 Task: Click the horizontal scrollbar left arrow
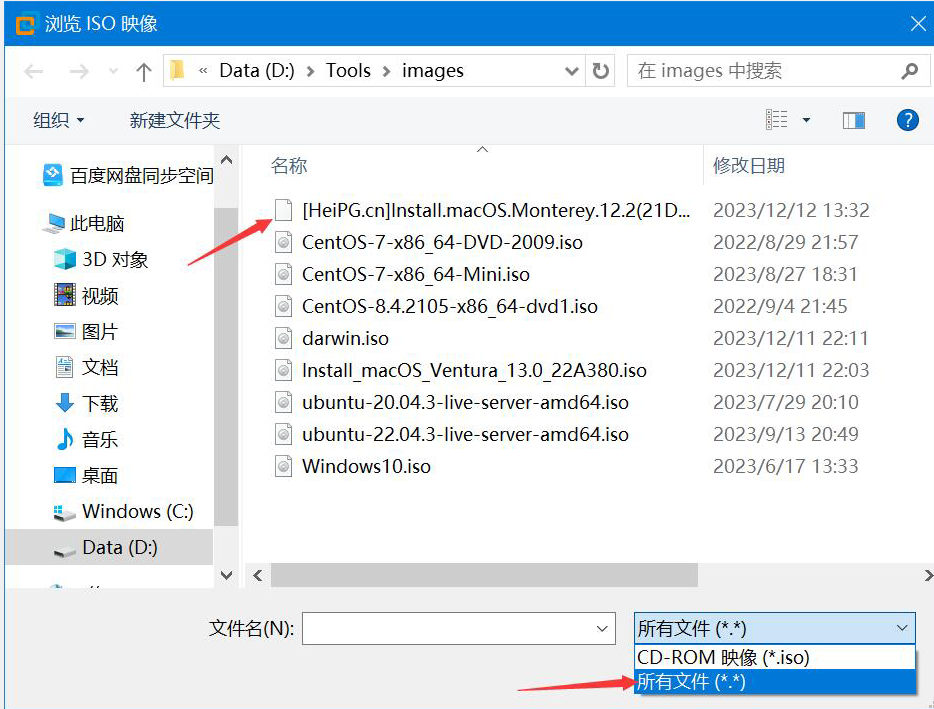[258, 576]
